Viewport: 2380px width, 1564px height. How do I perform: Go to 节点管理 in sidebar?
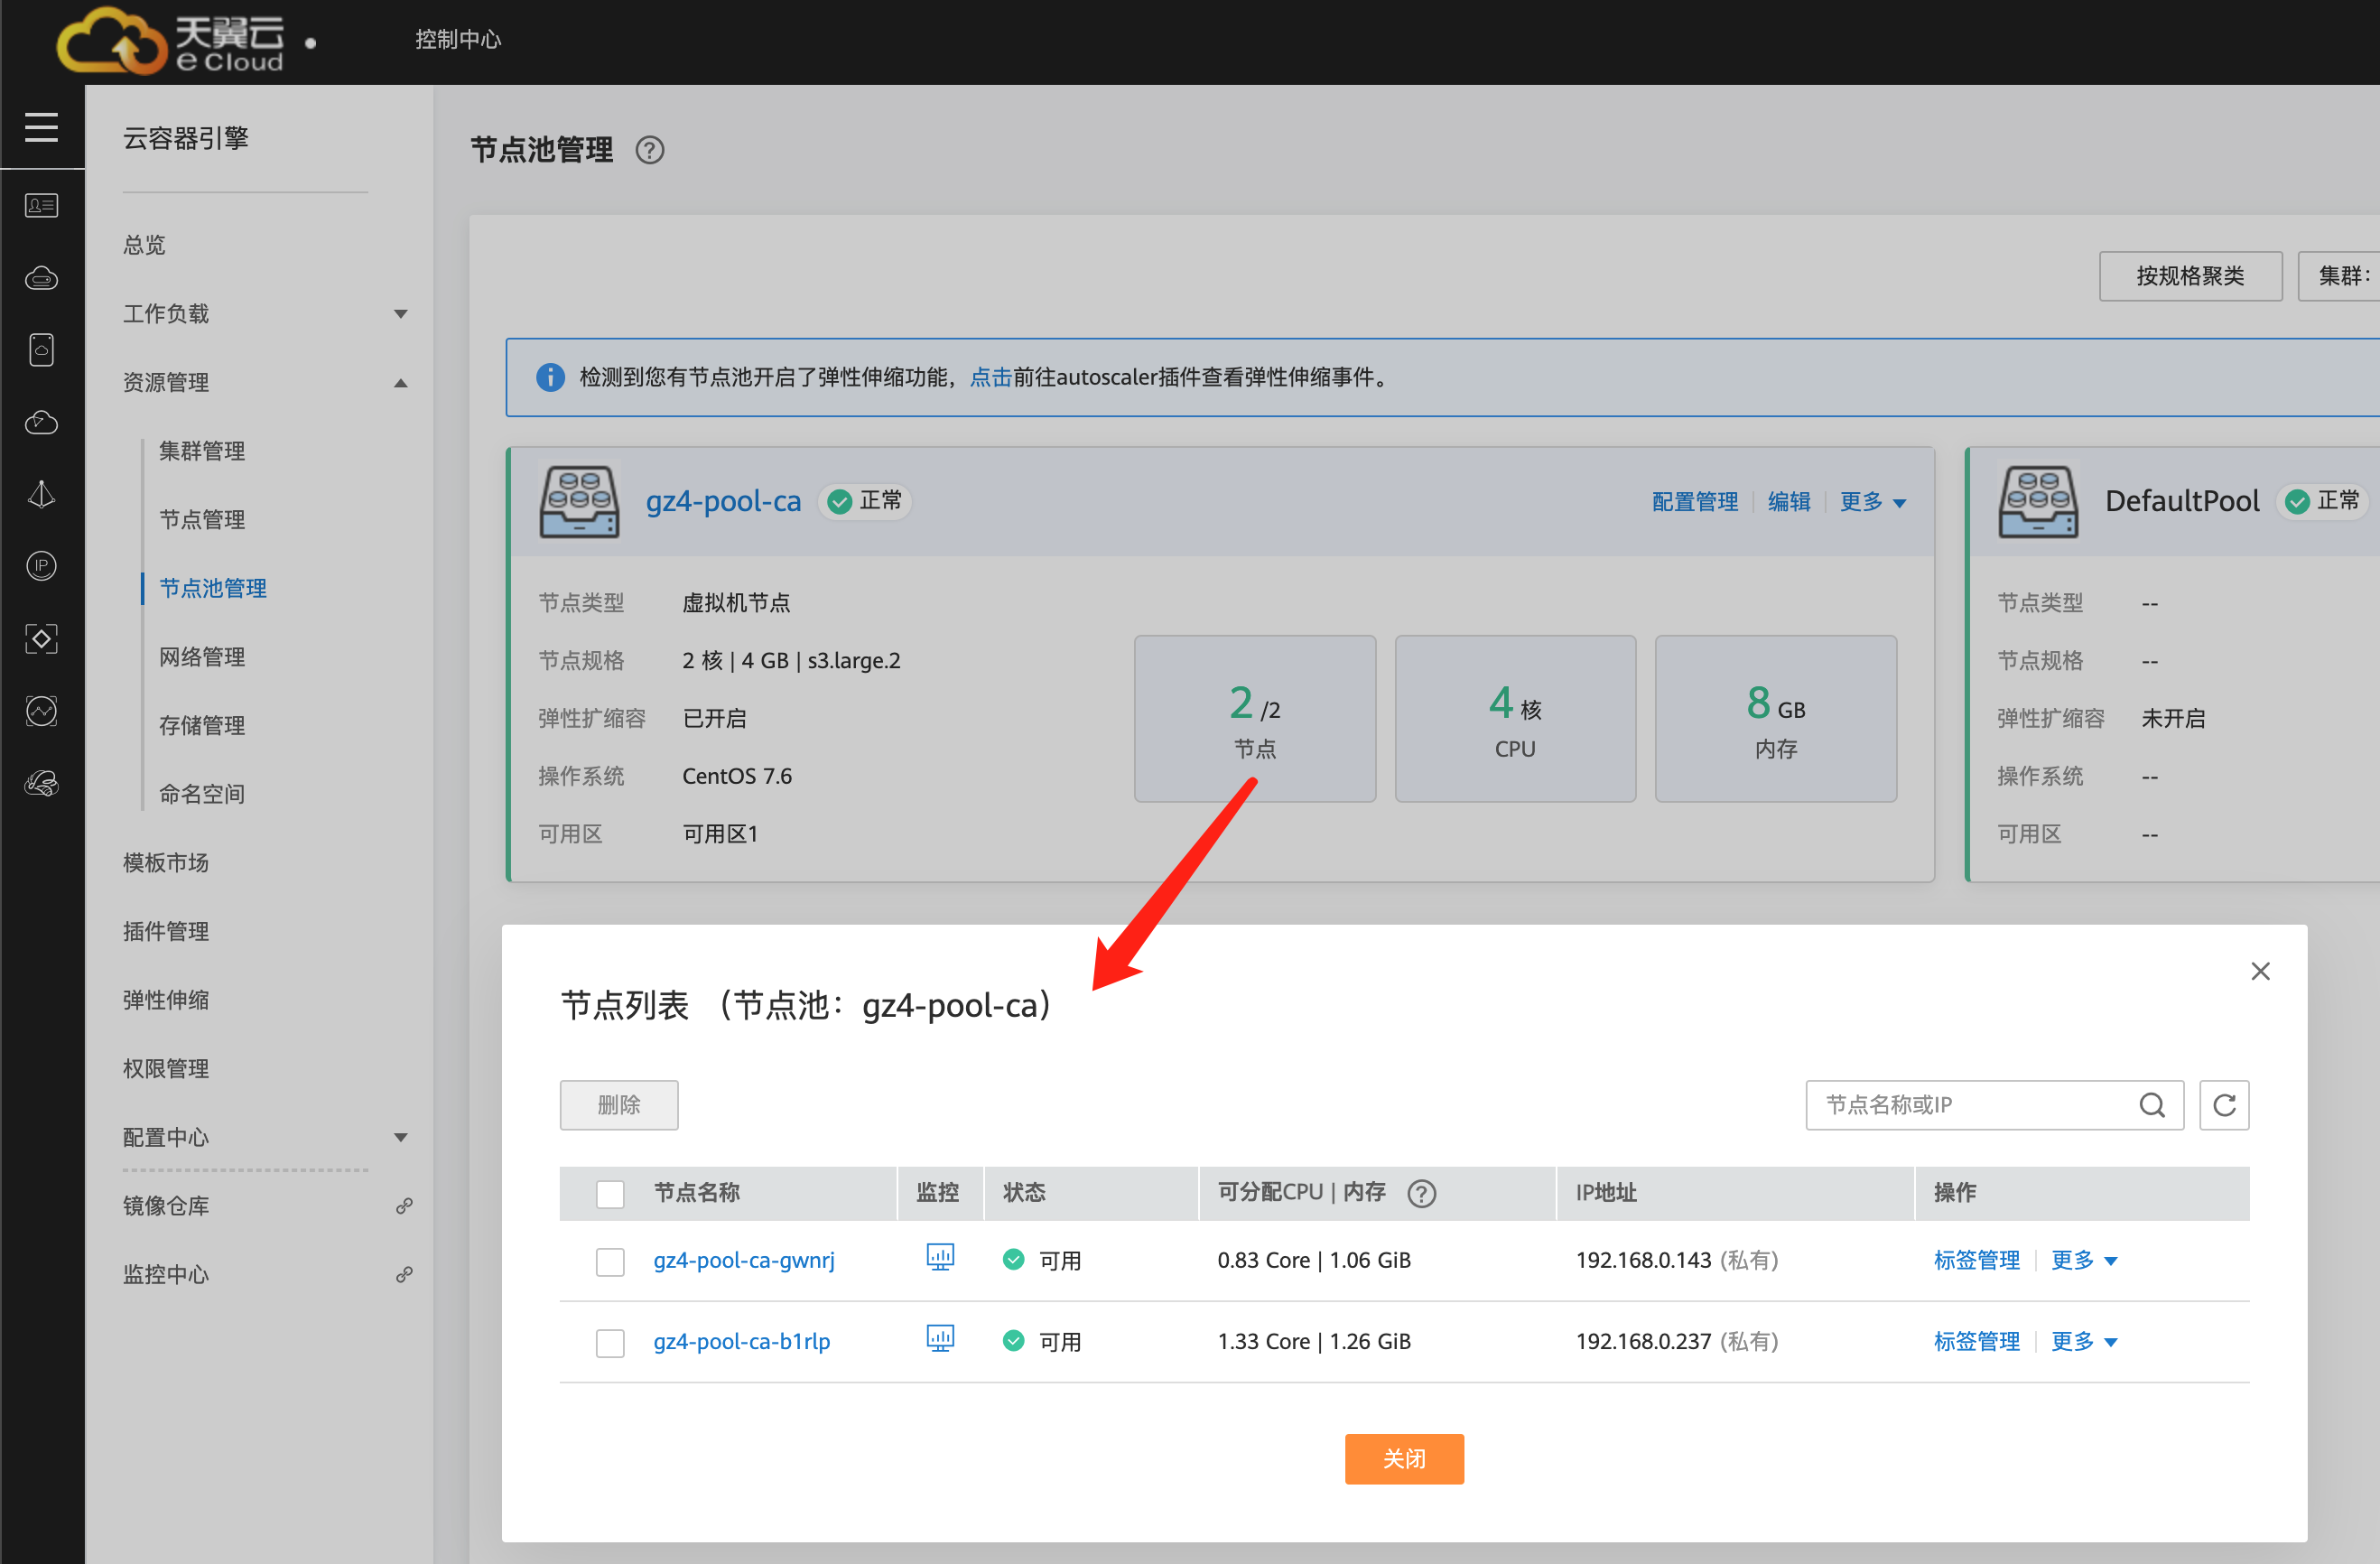click(202, 519)
